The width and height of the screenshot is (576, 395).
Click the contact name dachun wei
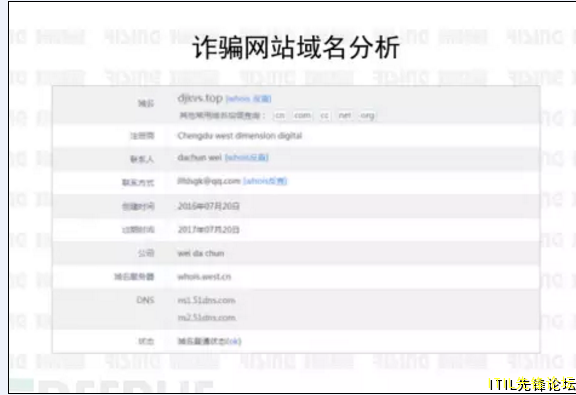pyautogui.click(x=199, y=158)
